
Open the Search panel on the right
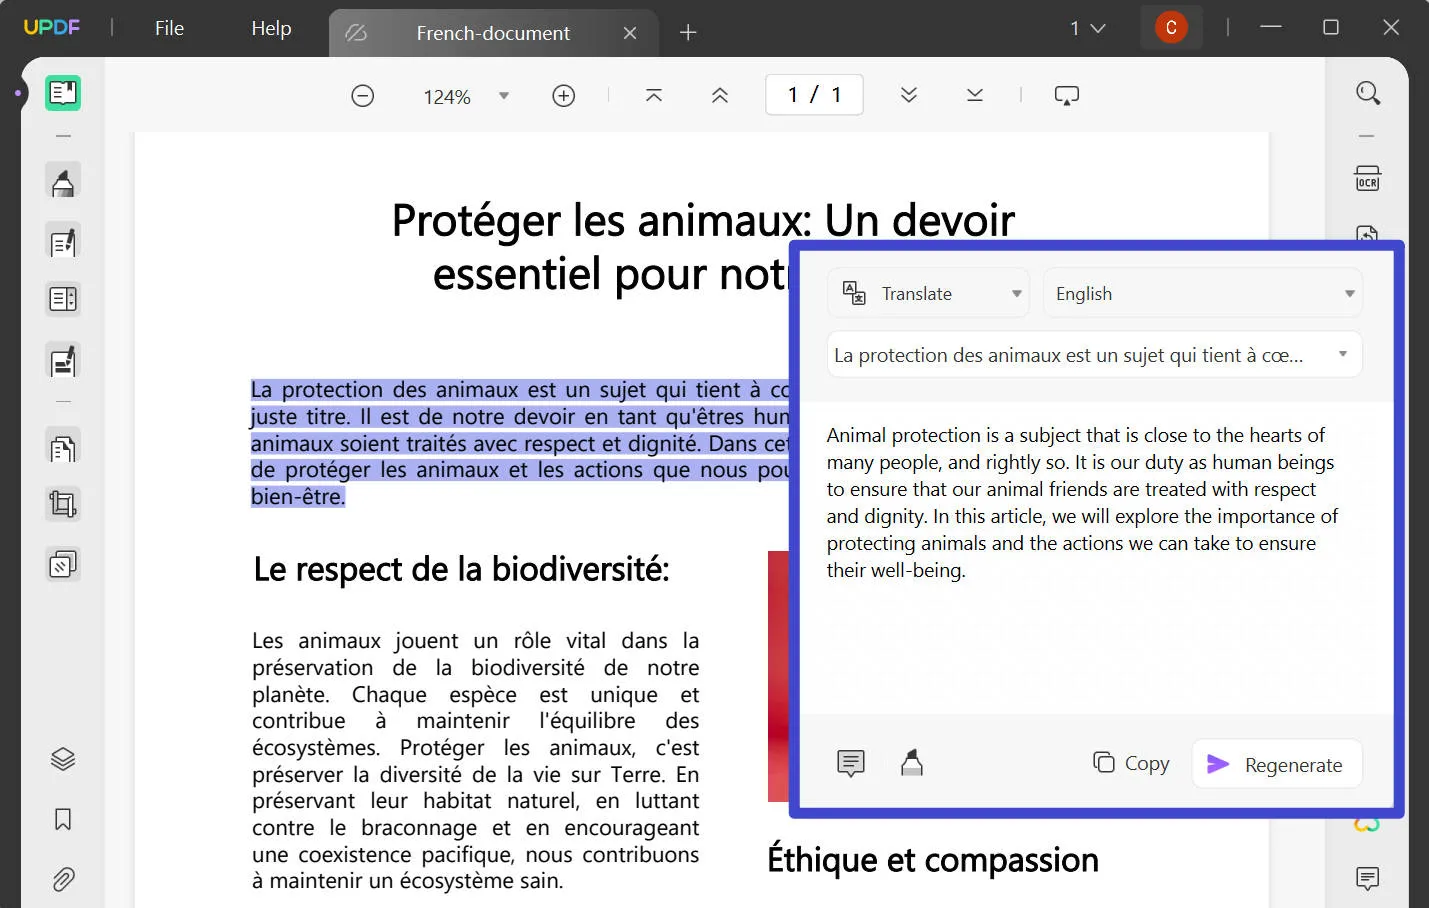(x=1367, y=92)
